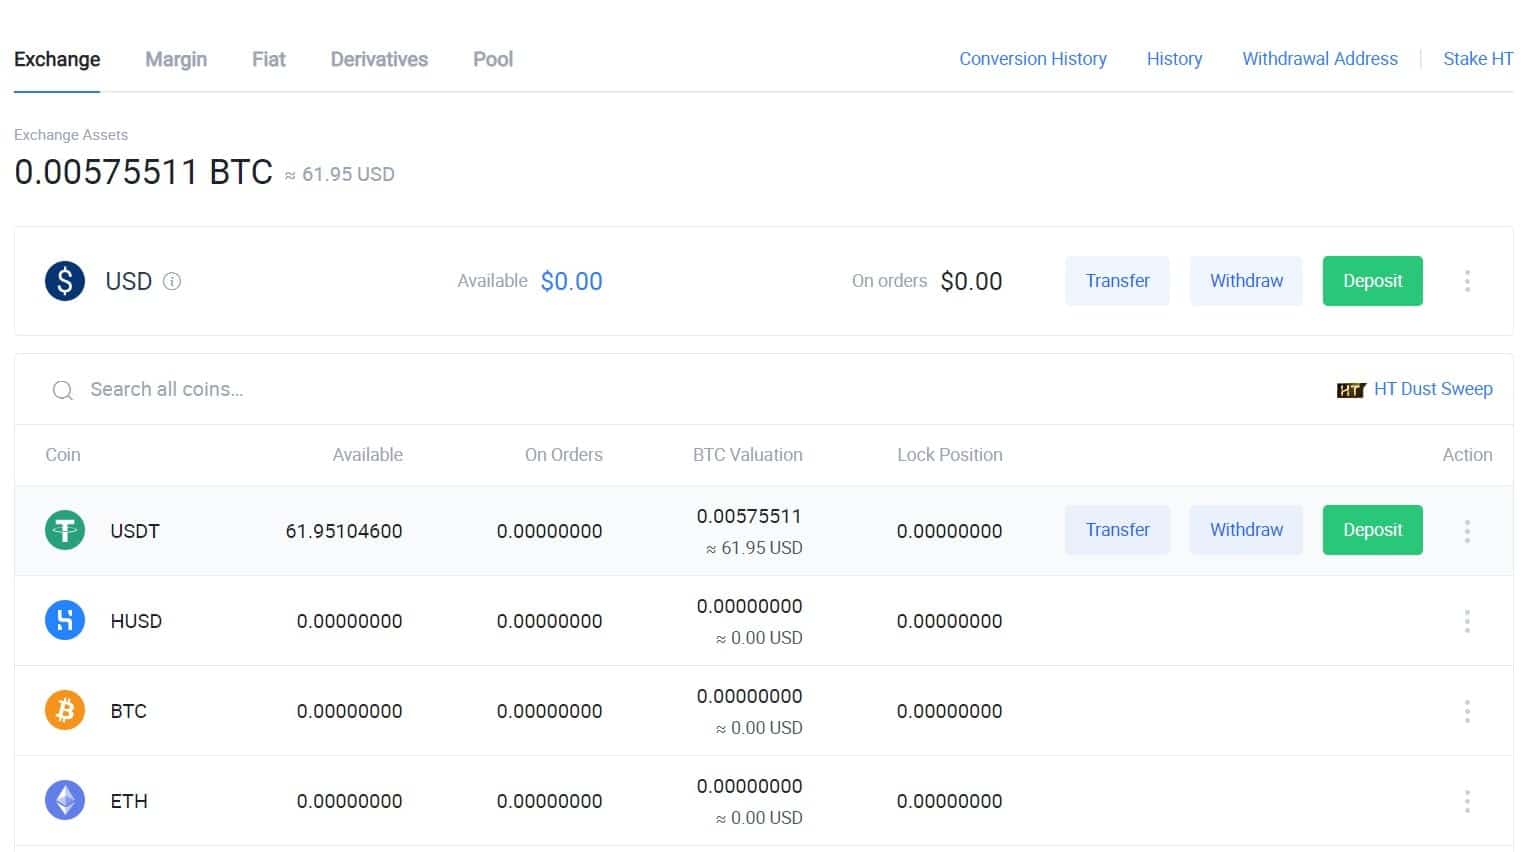This screenshot has height=852, width=1532.
Task: Switch to the Margin tab
Action: coord(175,59)
